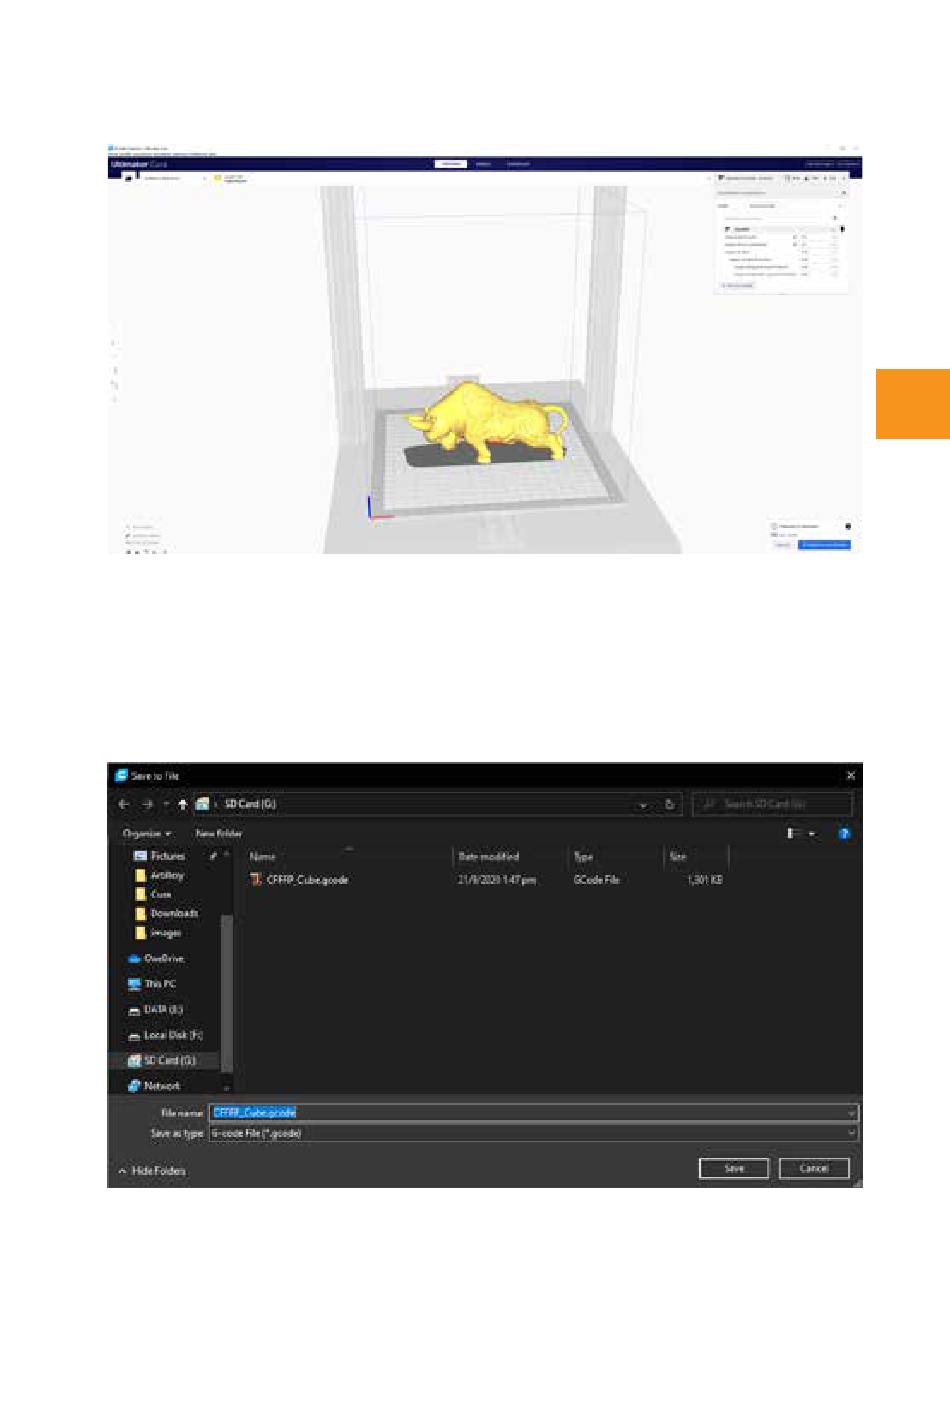
Task: Click the navigation pane scrollbar
Action: (226, 992)
